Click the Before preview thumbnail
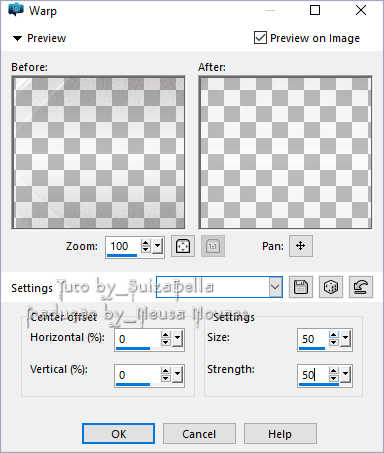This screenshot has width=384, height=453. coord(98,152)
